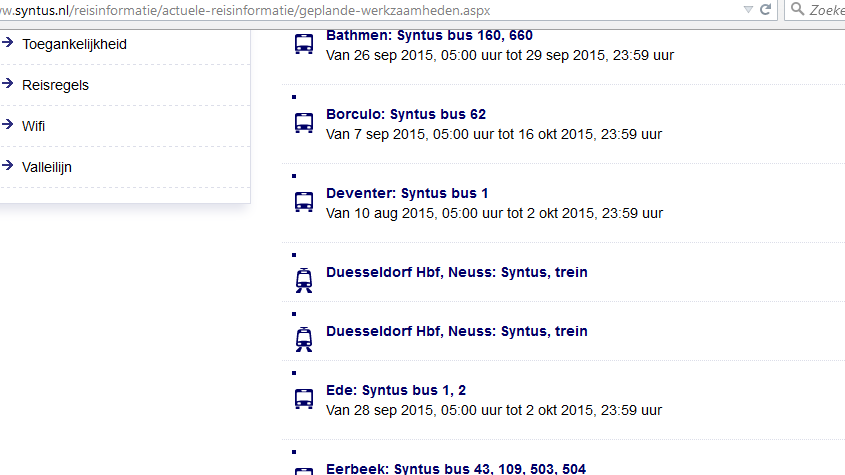Screen dimensions: 845x475
Task: Click the arrow icon next to Toegankelijkheid
Action: [x=8, y=42]
